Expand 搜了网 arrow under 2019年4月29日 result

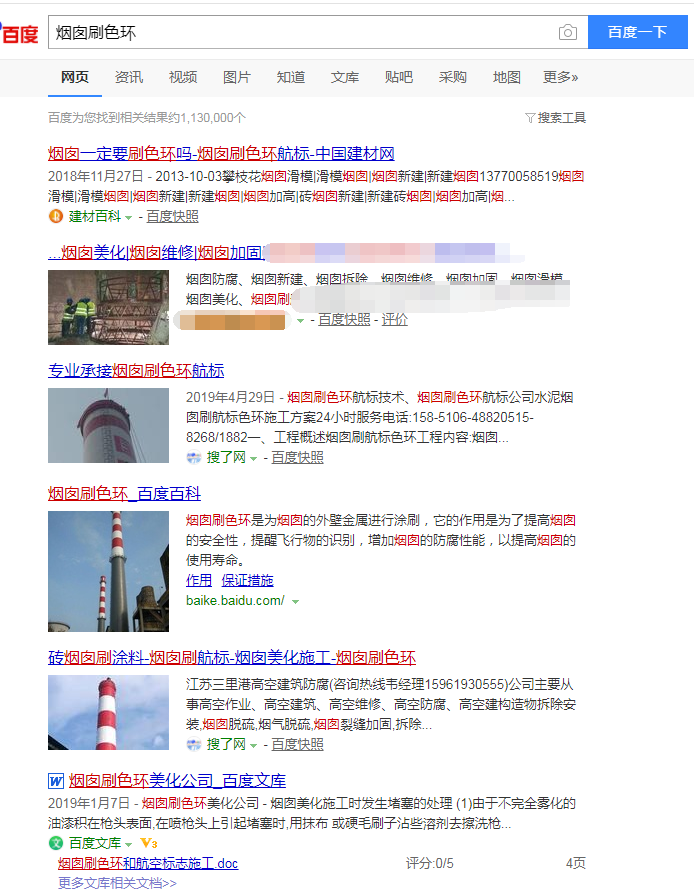pos(253,459)
